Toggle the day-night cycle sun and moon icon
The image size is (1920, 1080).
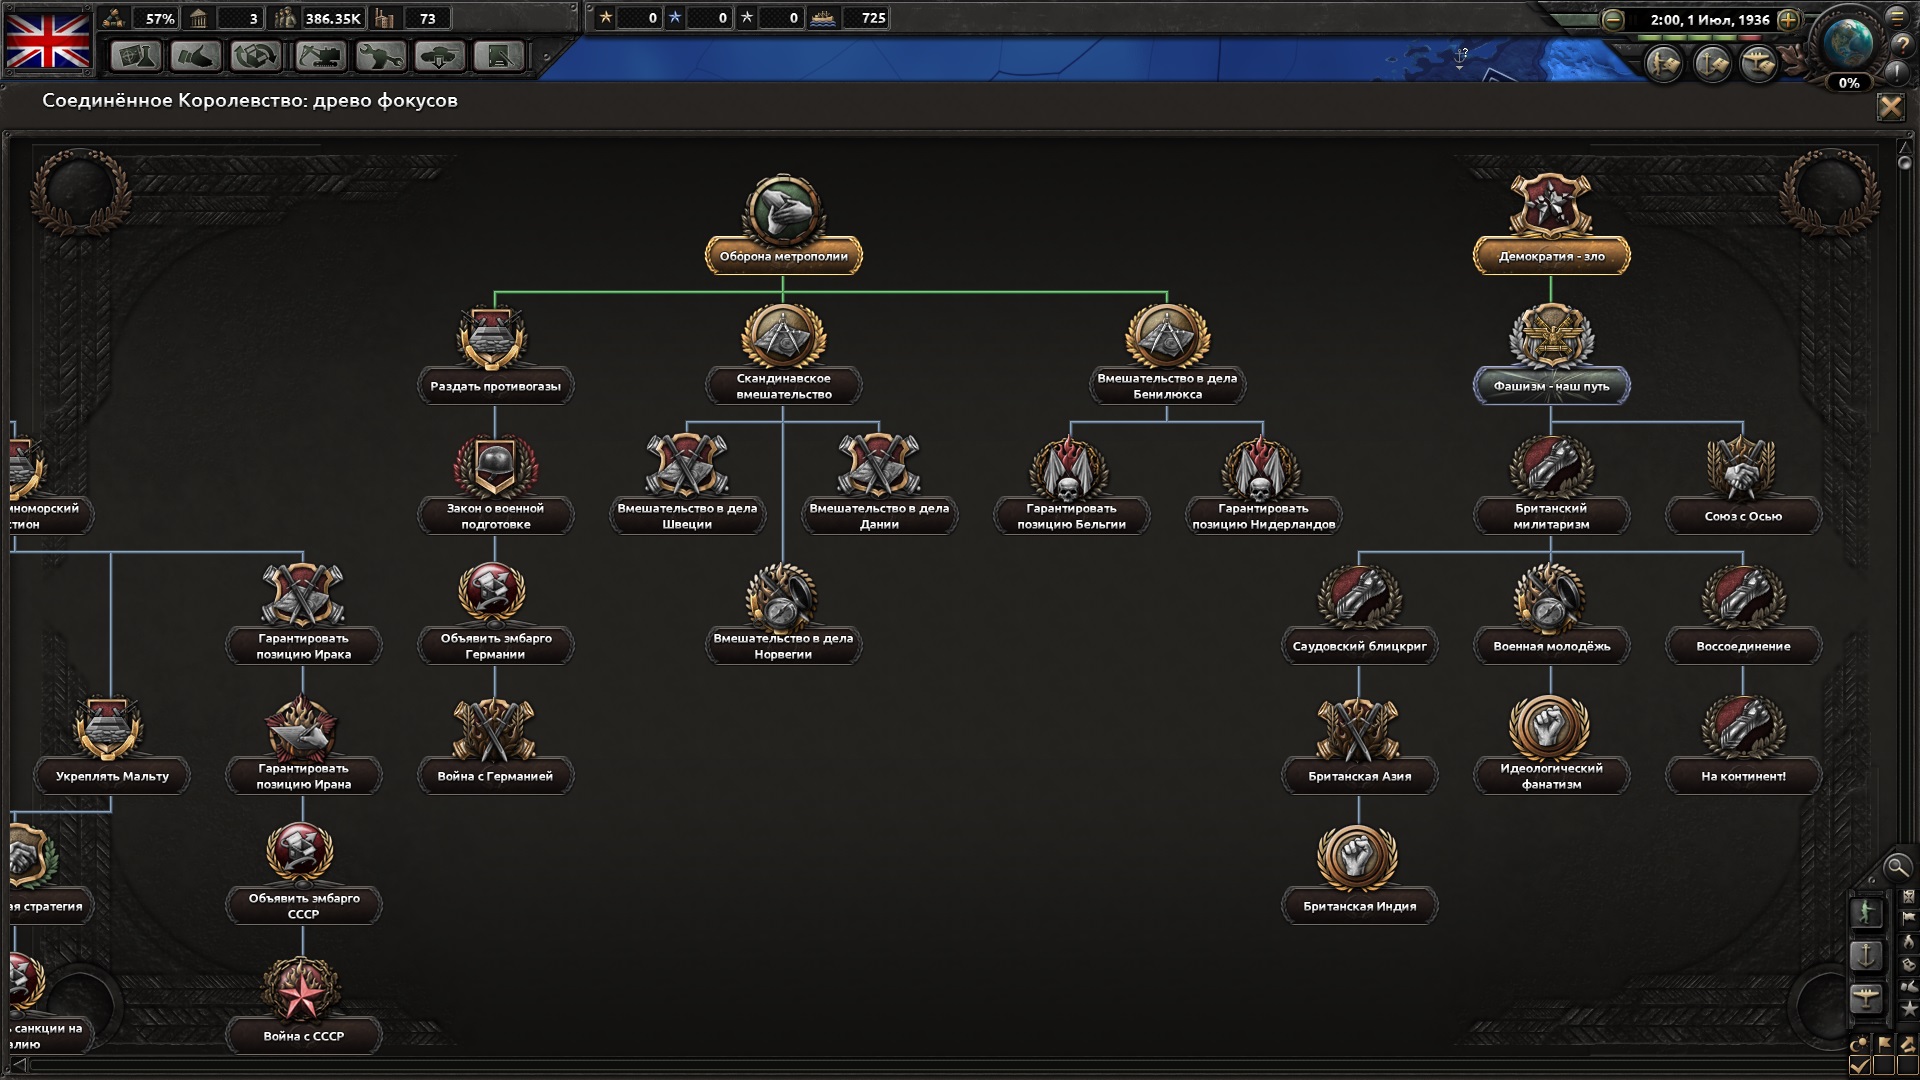[x=1859, y=1044]
